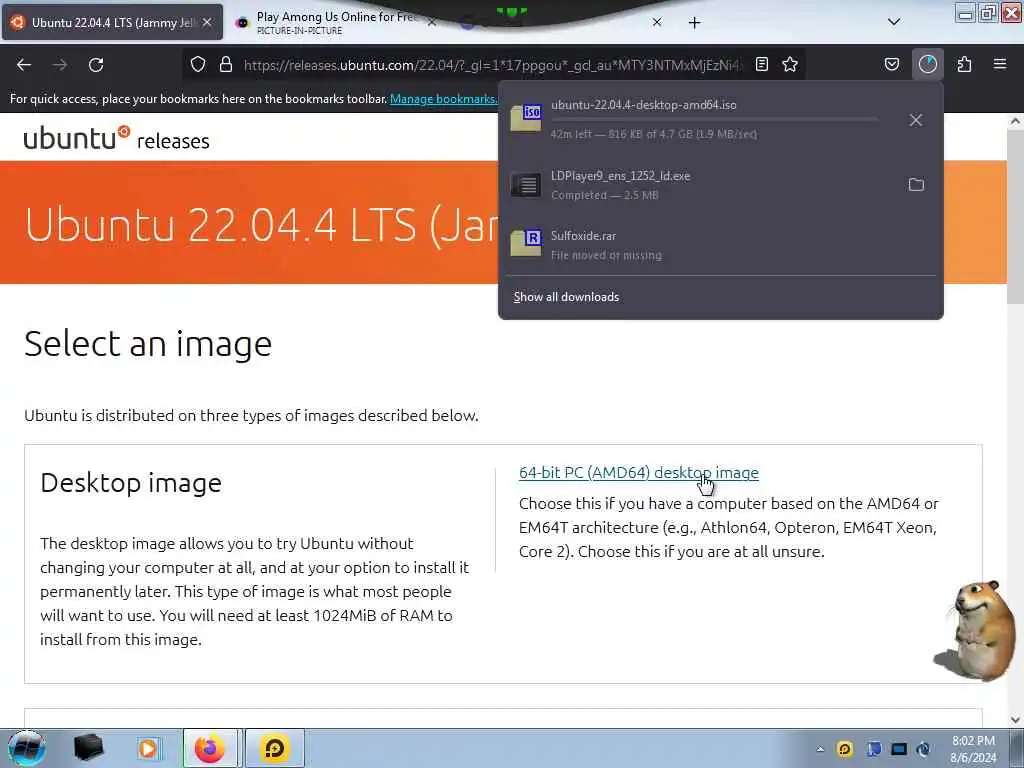Close the Play Among Us tab
This screenshot has height=768, width=1024.
click(432, 22)
